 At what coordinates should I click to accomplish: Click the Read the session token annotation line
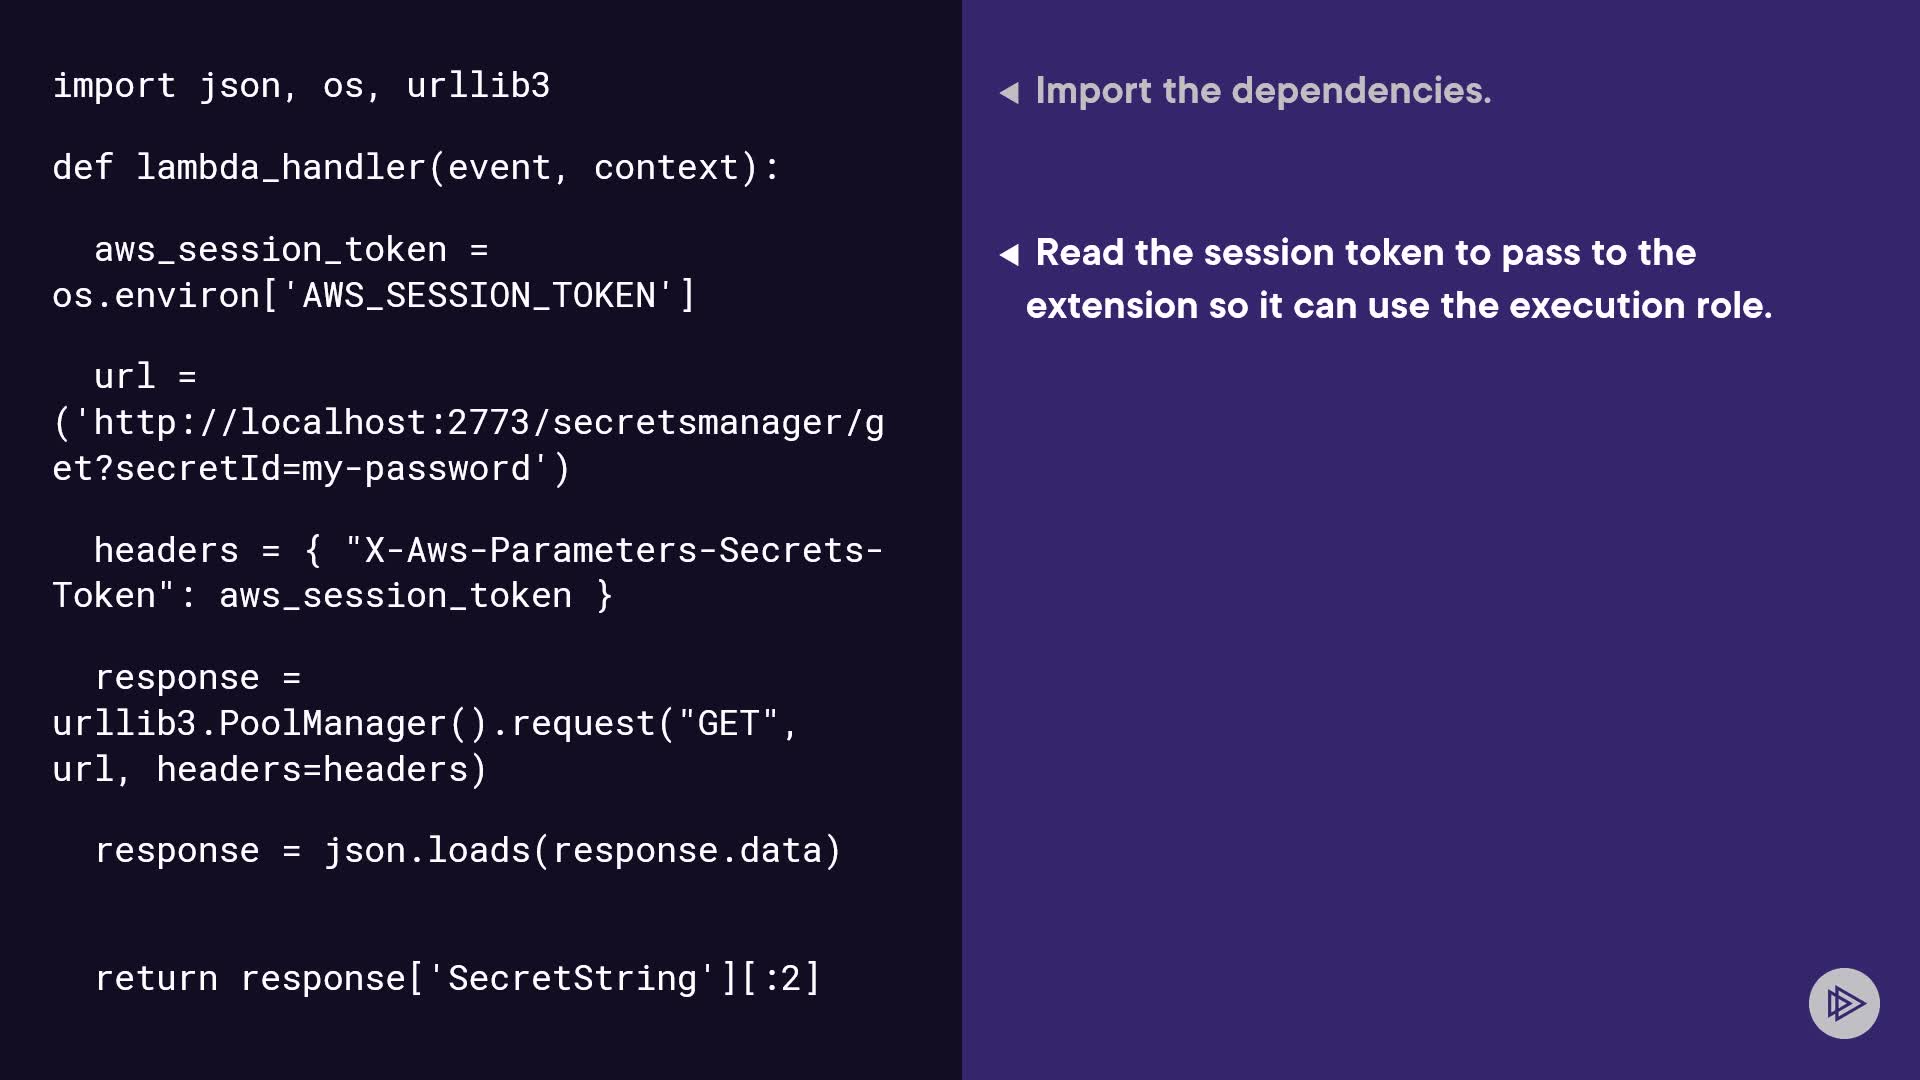1365,253
